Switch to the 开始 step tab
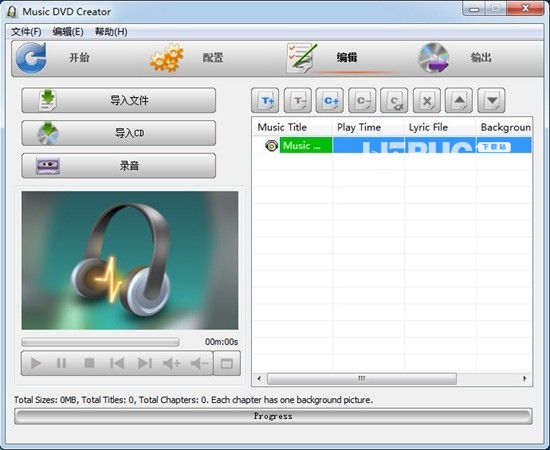This screenshot has height=450, width=550. click(79, 58)
